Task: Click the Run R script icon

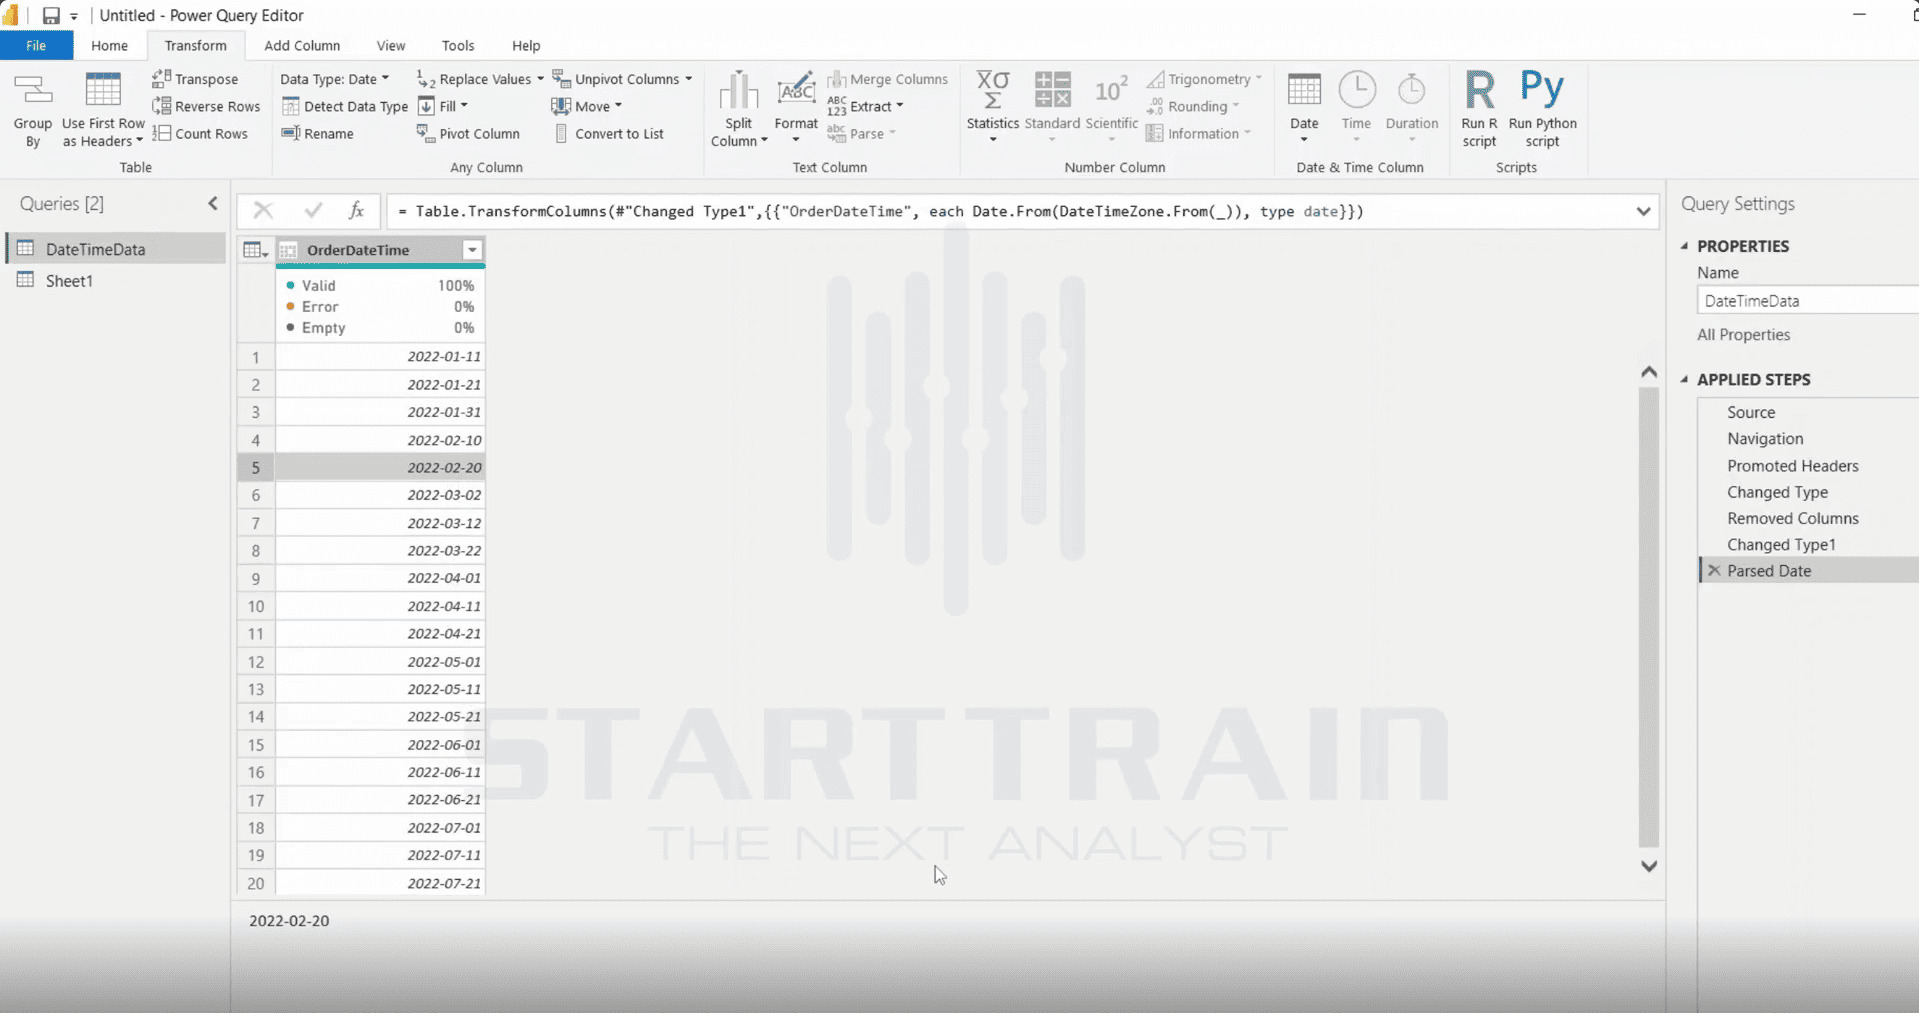Action: point(1479,90)
